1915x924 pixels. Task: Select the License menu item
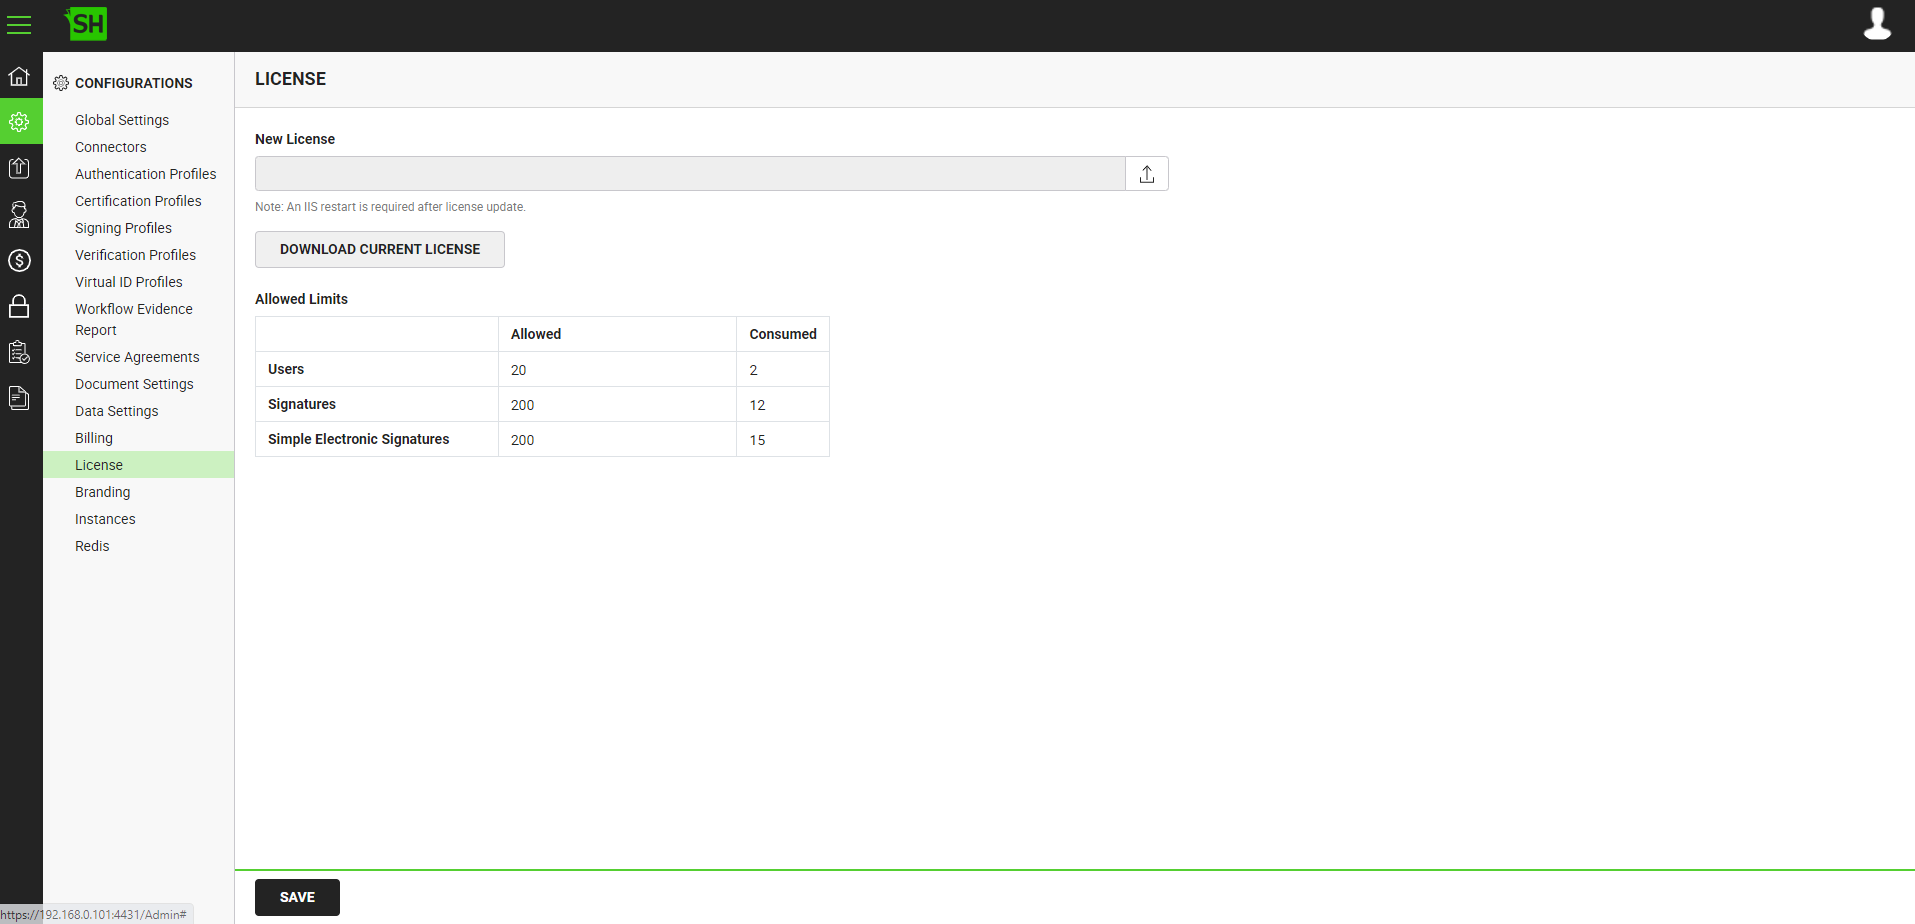[138, 465]
